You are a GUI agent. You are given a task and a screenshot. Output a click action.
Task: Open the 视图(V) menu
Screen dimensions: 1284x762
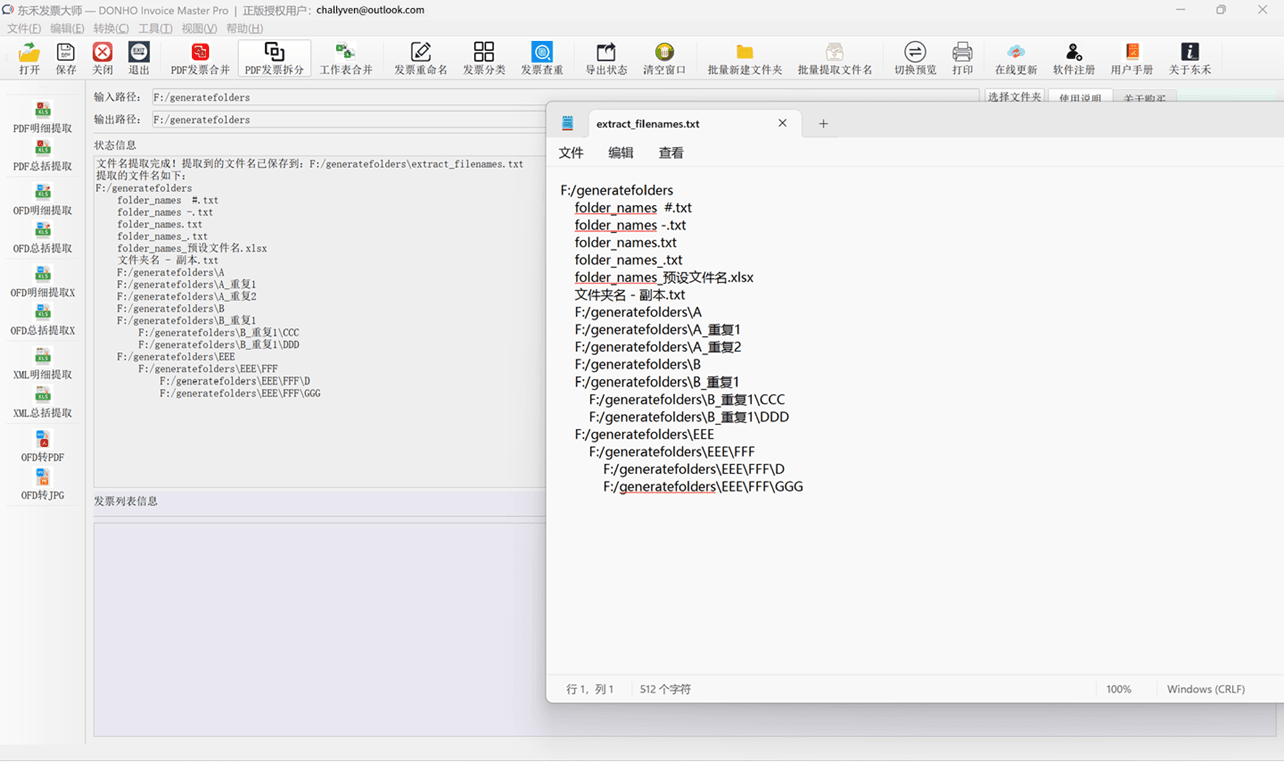coord(199,28)
